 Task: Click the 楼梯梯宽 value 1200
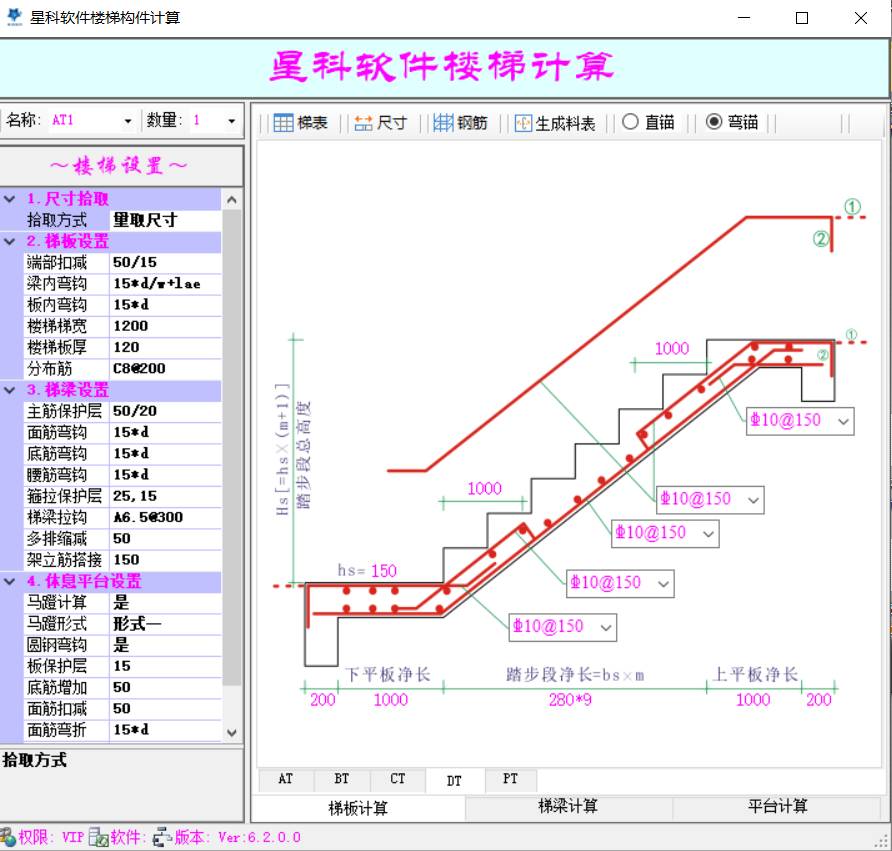coord(165,327)
